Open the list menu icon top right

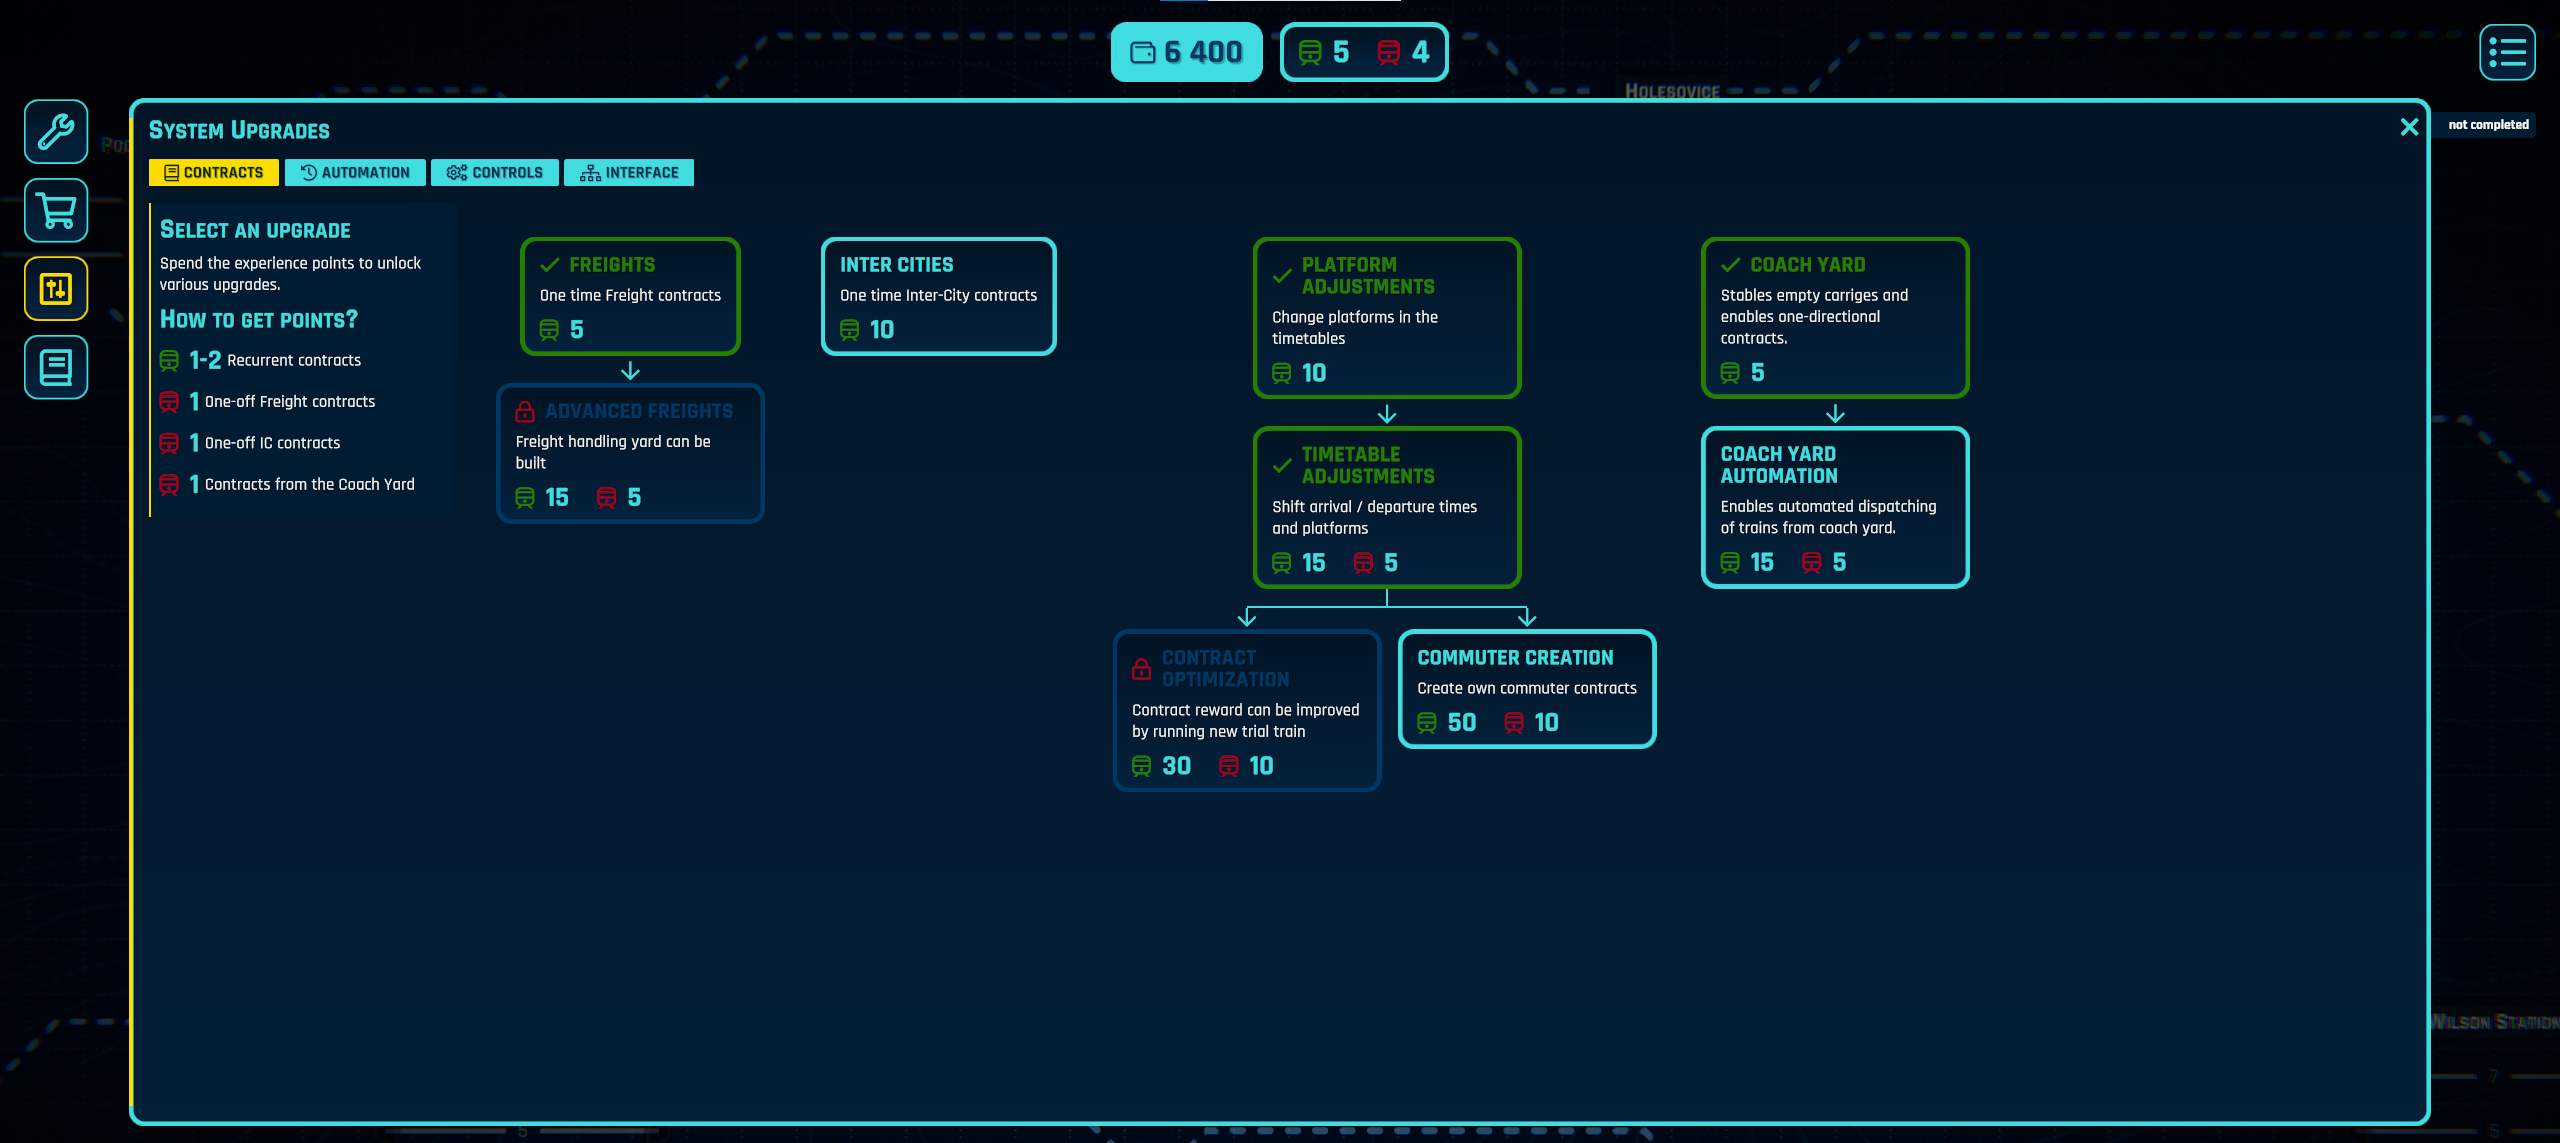pyautogui.click(x=2507, y=52)
